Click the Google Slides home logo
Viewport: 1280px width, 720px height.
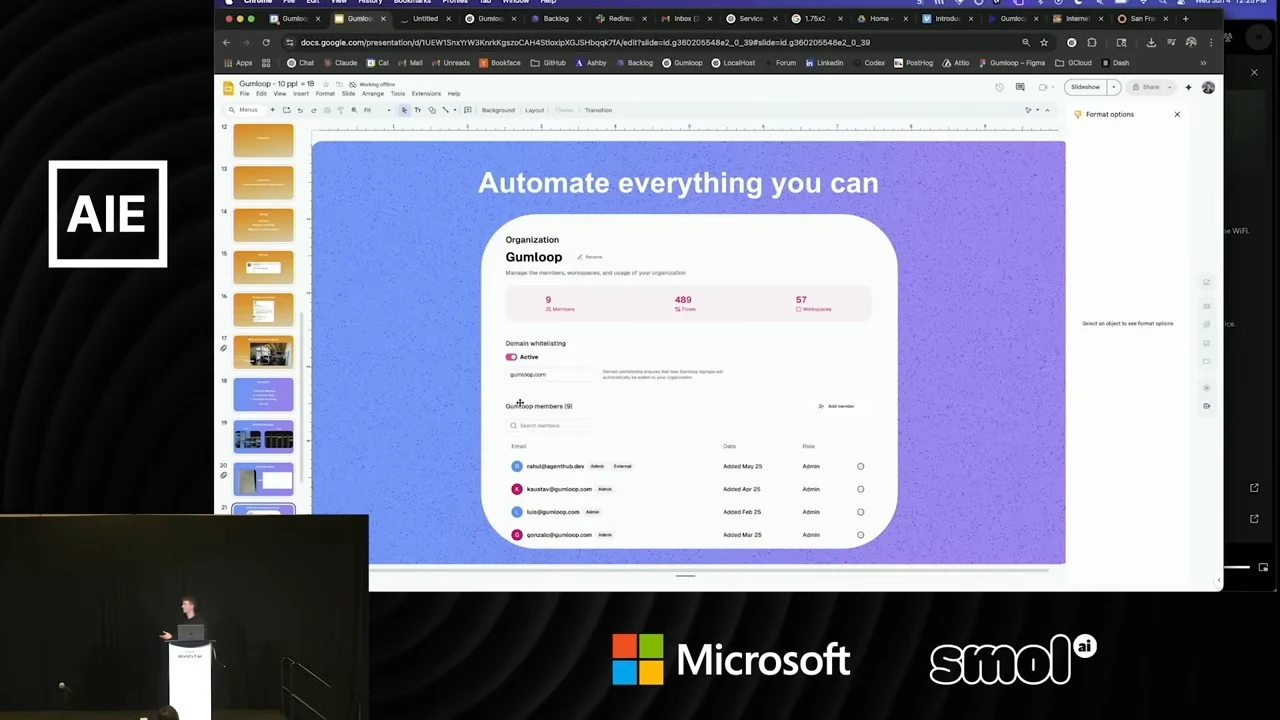[x=228, y=88]
